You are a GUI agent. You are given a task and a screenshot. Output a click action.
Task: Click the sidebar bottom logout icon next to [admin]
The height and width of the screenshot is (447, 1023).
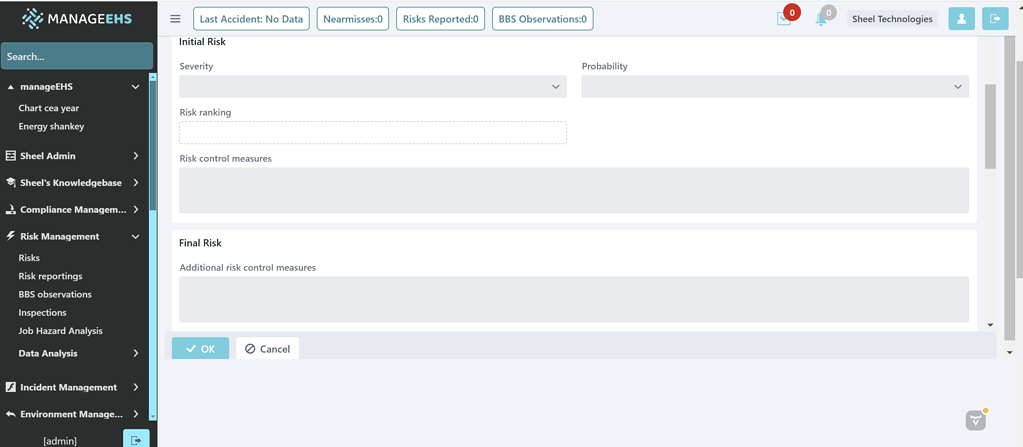point(136,440)
